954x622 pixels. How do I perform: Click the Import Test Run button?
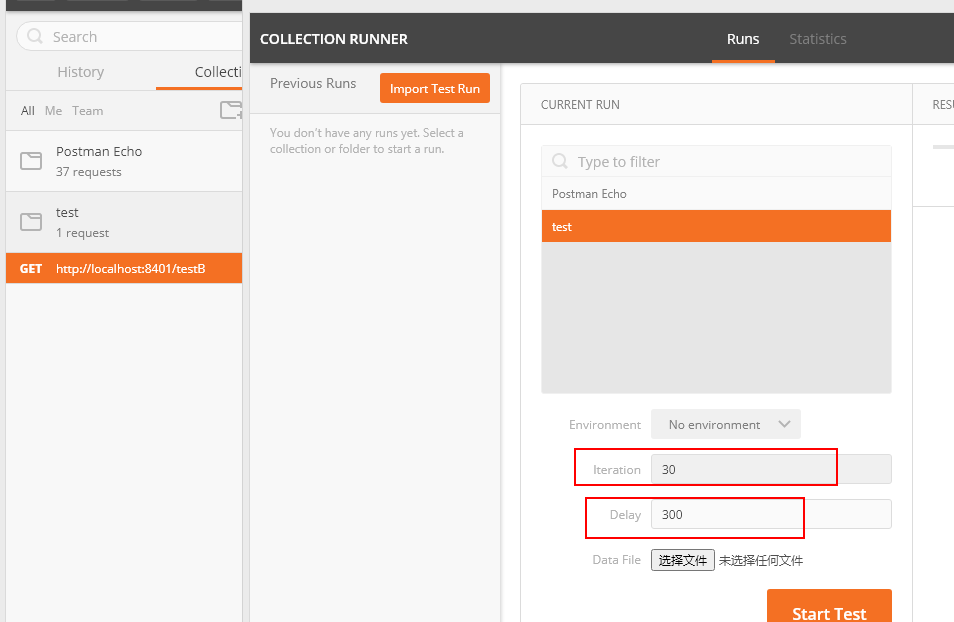(435, 88)
